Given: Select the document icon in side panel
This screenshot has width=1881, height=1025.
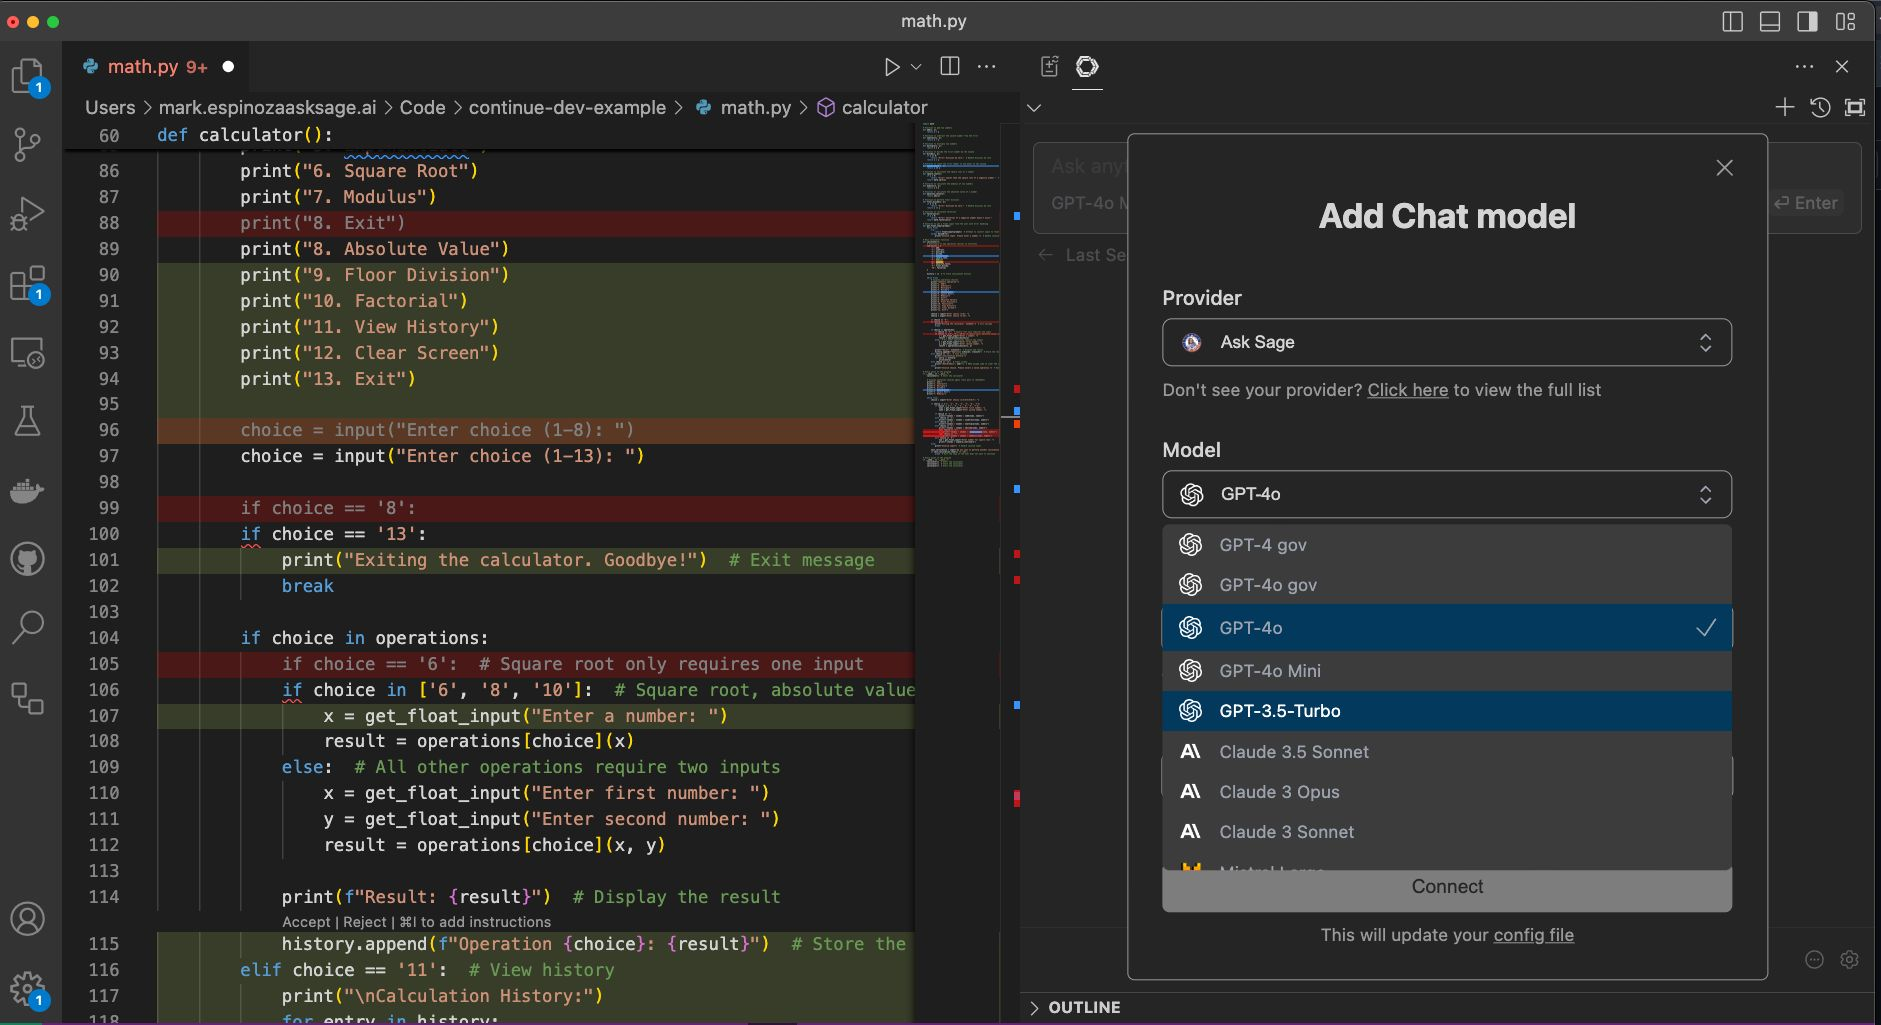Looking at the screenshot, I should click(1050, 67).
